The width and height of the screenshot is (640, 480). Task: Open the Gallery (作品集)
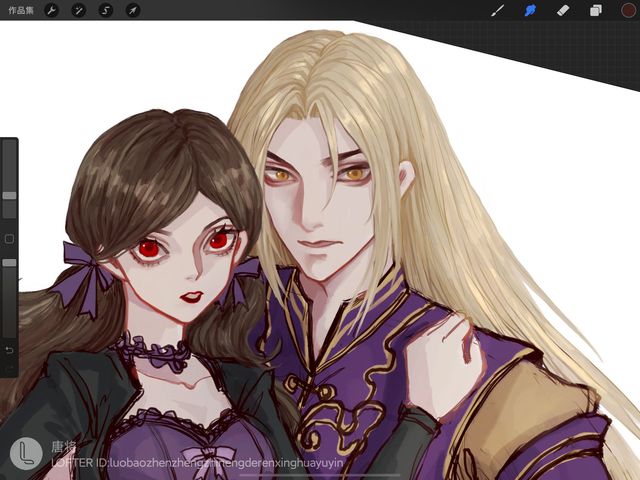click(18, 10)
